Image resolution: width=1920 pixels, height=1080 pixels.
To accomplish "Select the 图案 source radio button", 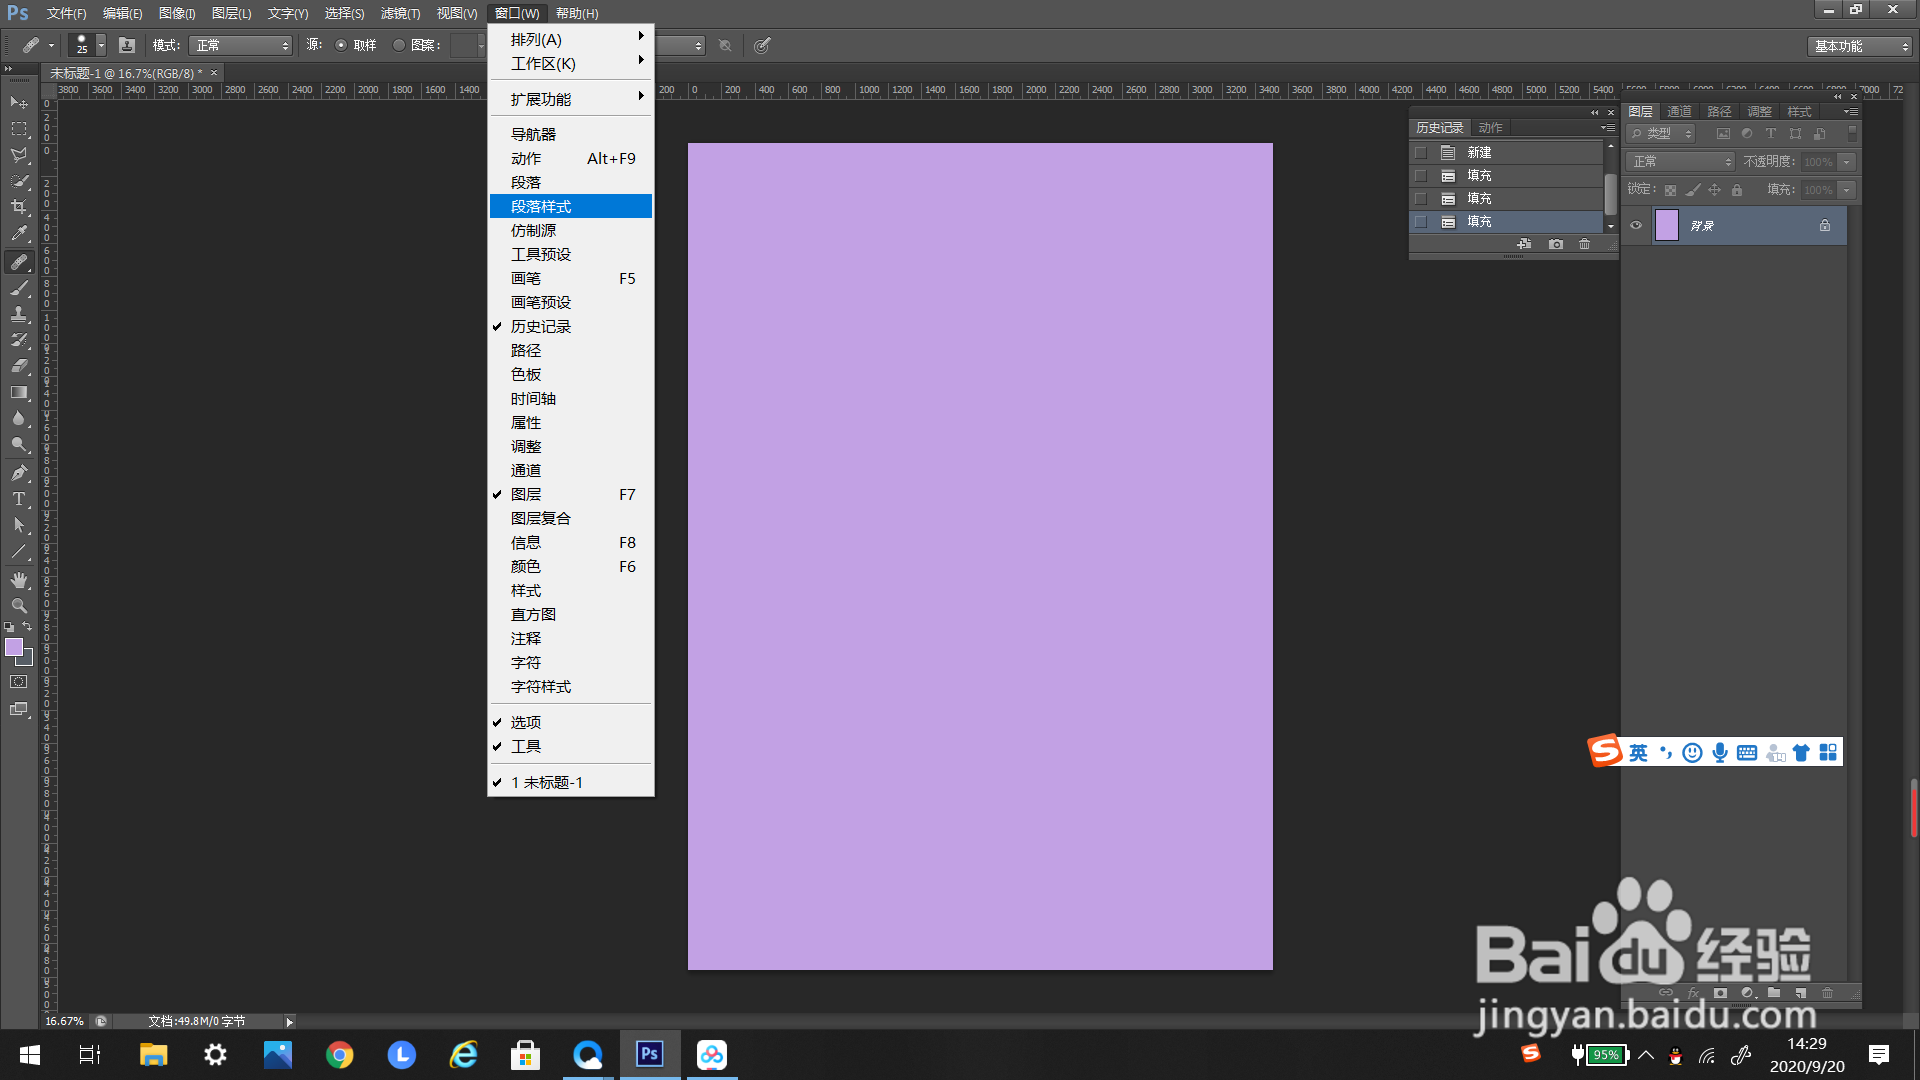I will [x=399, y=45].
